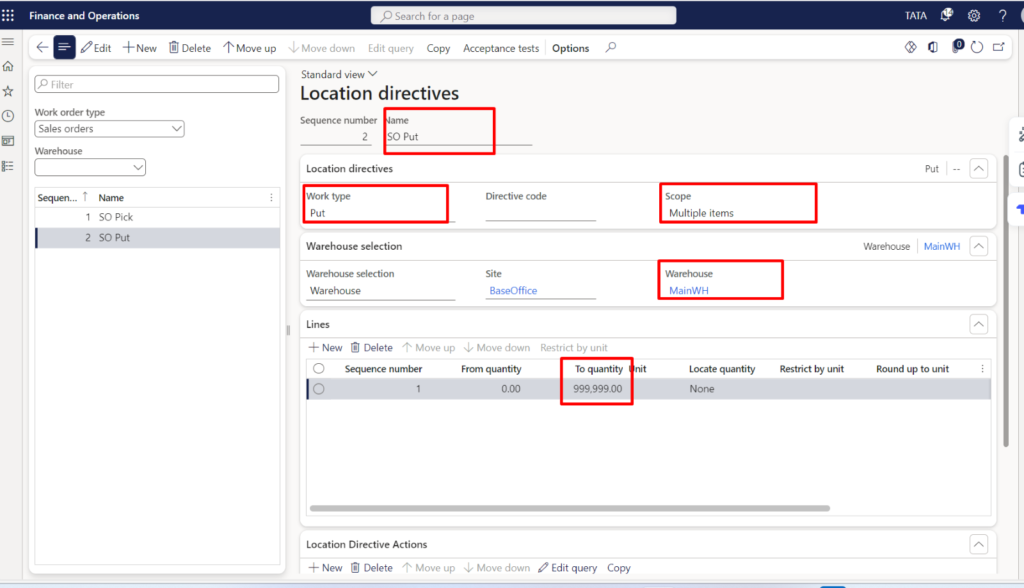Click Delete in the top action pane
Viewport: 1024px width, 588px height.
(190, 48)
